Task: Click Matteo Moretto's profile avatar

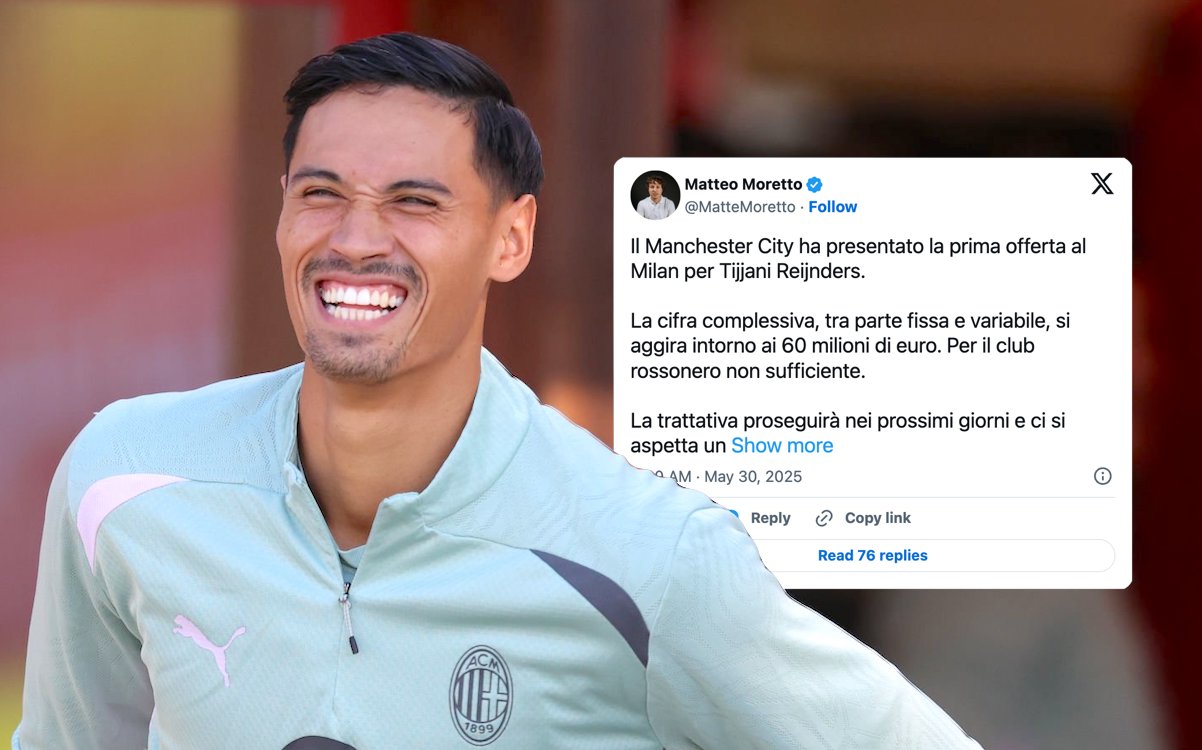Action: pyautogui.click(x=655, y=195)
